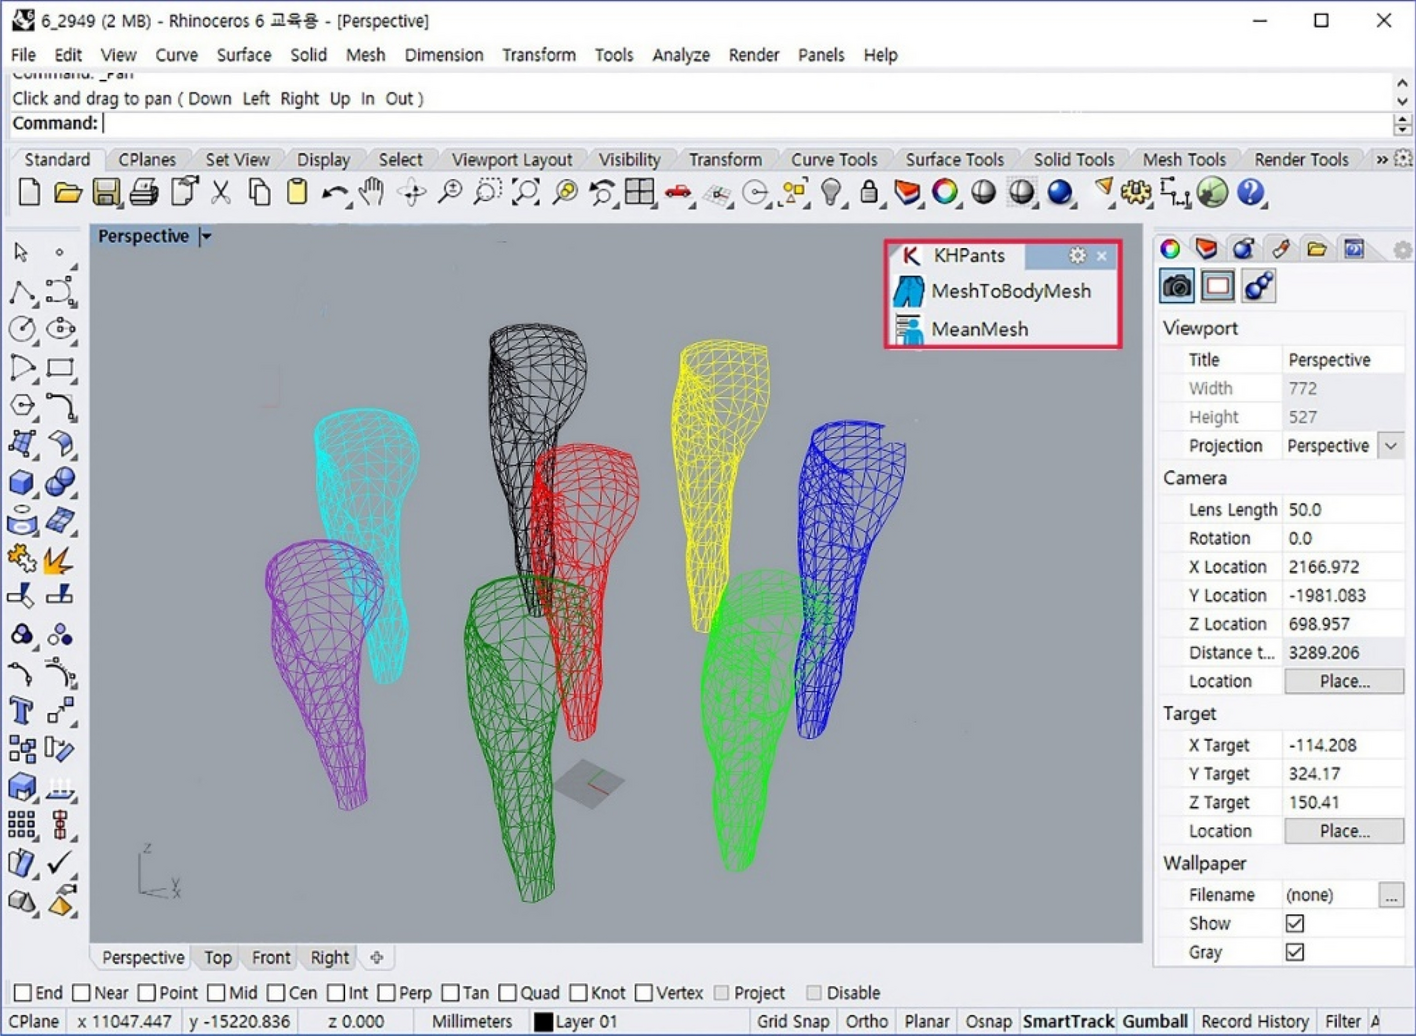Click in the Command input field
The image size is (1416, 1036).
(x=745, y=124)
